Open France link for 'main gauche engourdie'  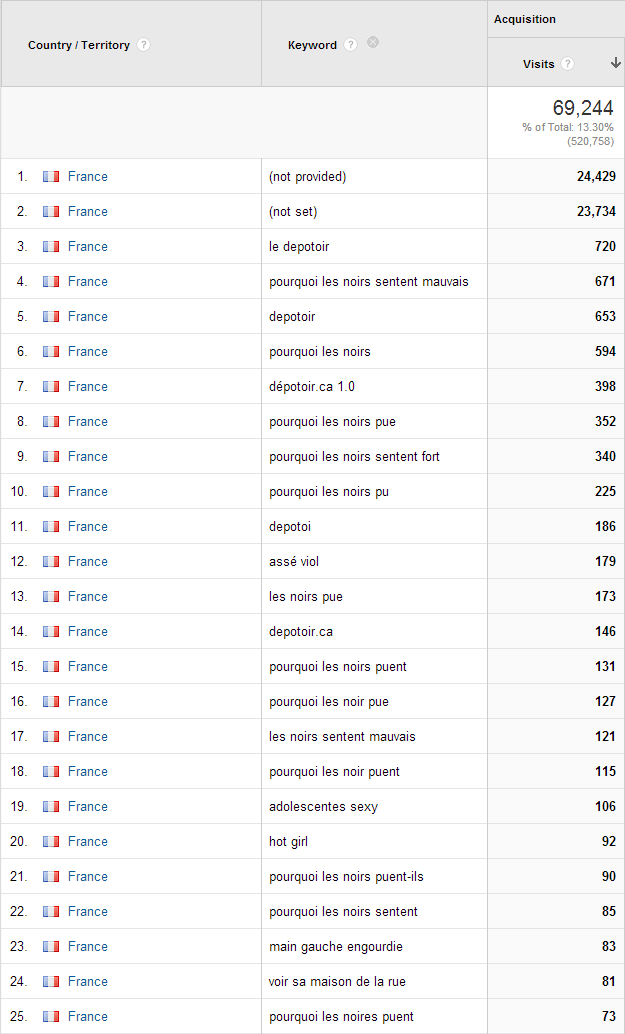(88, 946)
